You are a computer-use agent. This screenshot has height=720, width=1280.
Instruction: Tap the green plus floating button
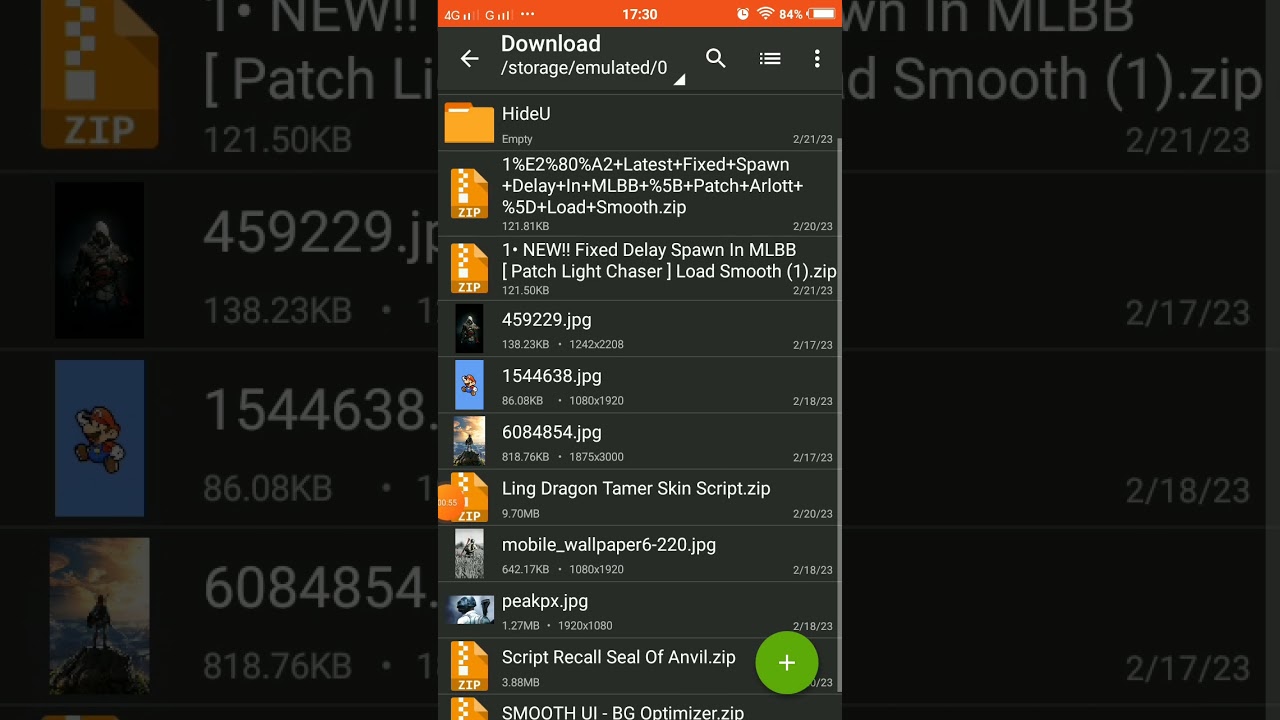click(x=787, y=662)
